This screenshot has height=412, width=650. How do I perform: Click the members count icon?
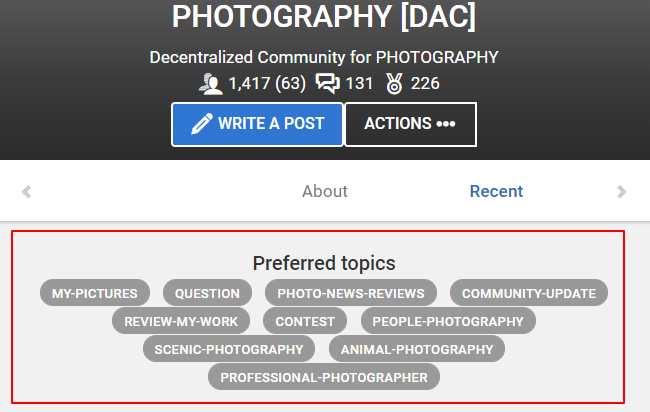click(x=211, y=84)
